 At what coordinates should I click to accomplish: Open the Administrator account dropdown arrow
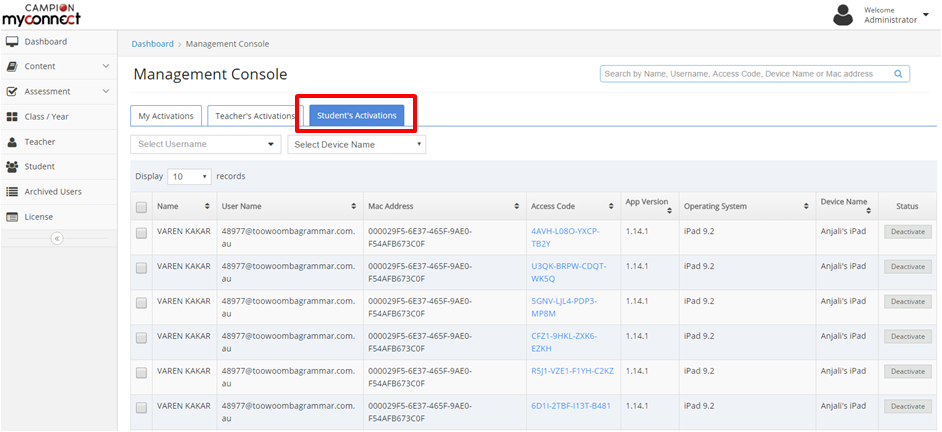tap(925, 14)
